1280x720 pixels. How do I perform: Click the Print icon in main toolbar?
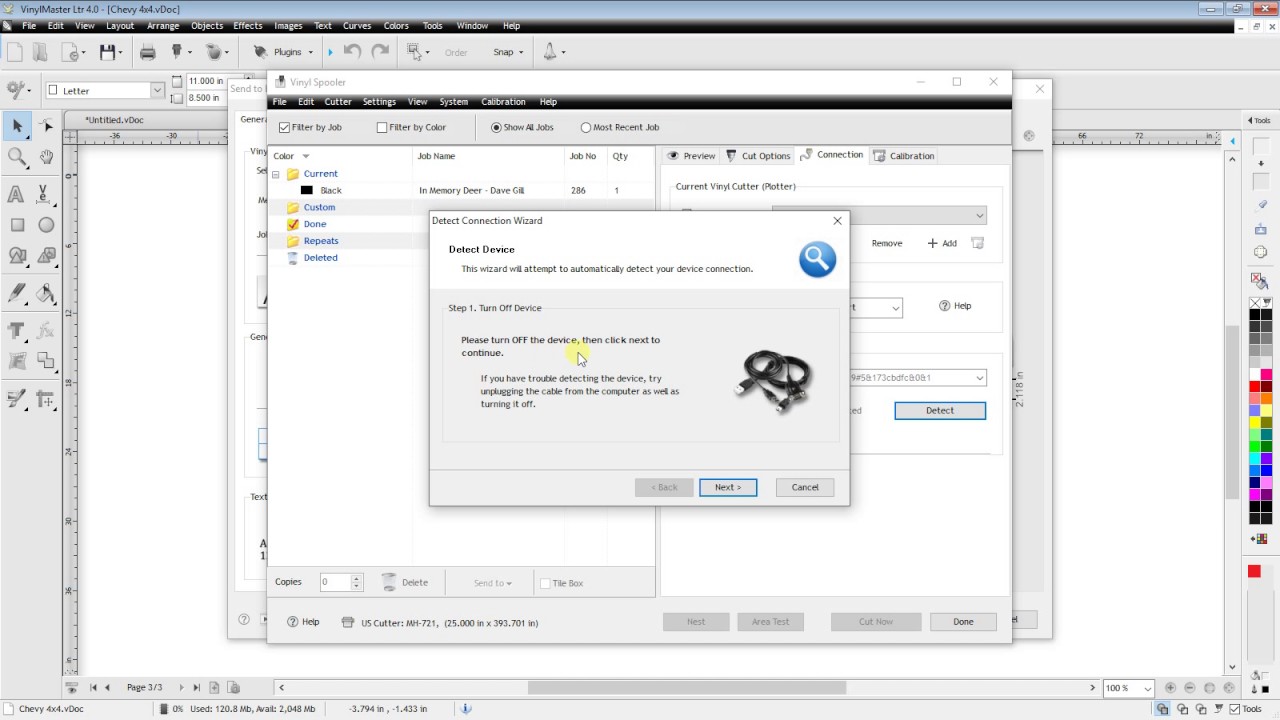pos(148,52)
